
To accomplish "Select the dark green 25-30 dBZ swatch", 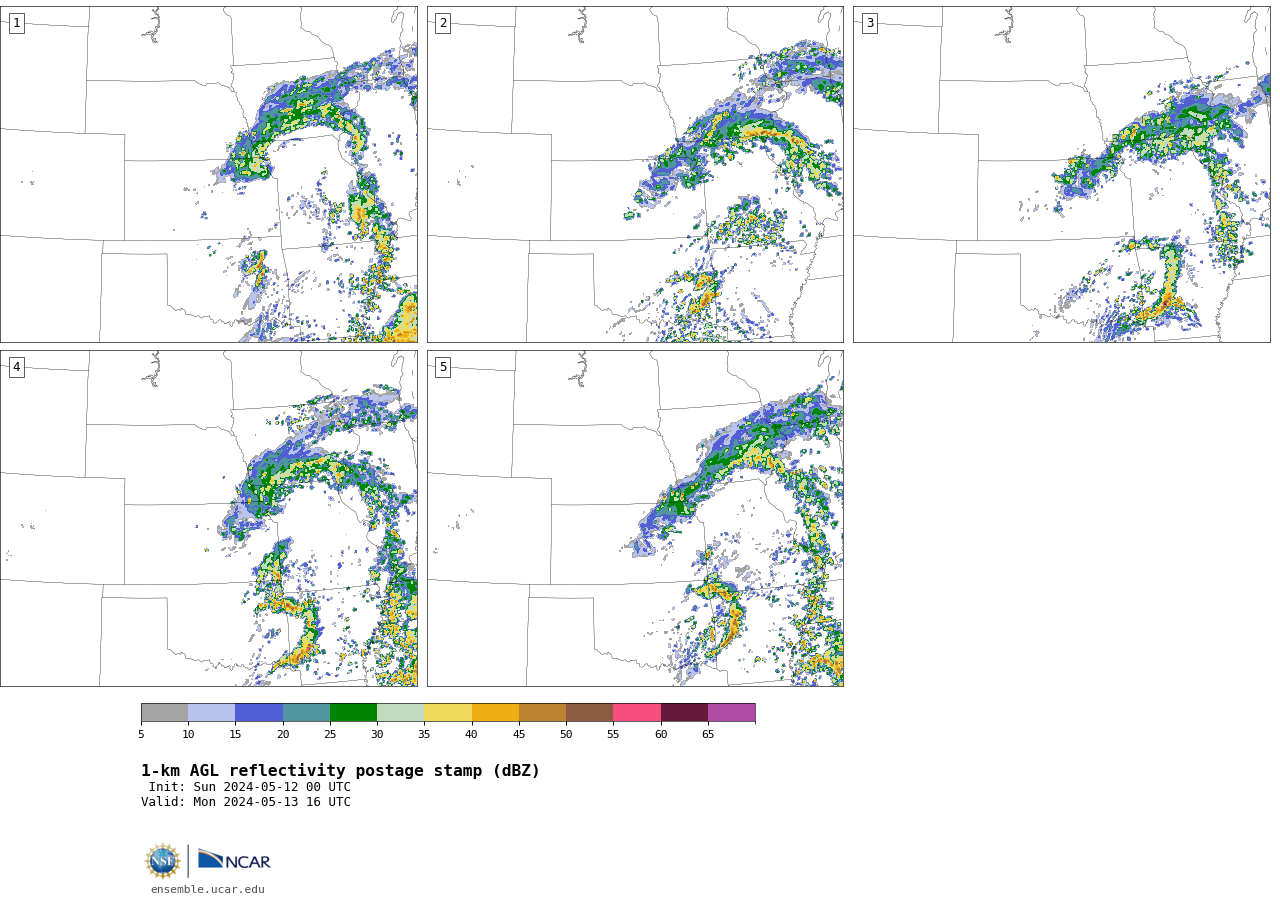I will 353,713.
